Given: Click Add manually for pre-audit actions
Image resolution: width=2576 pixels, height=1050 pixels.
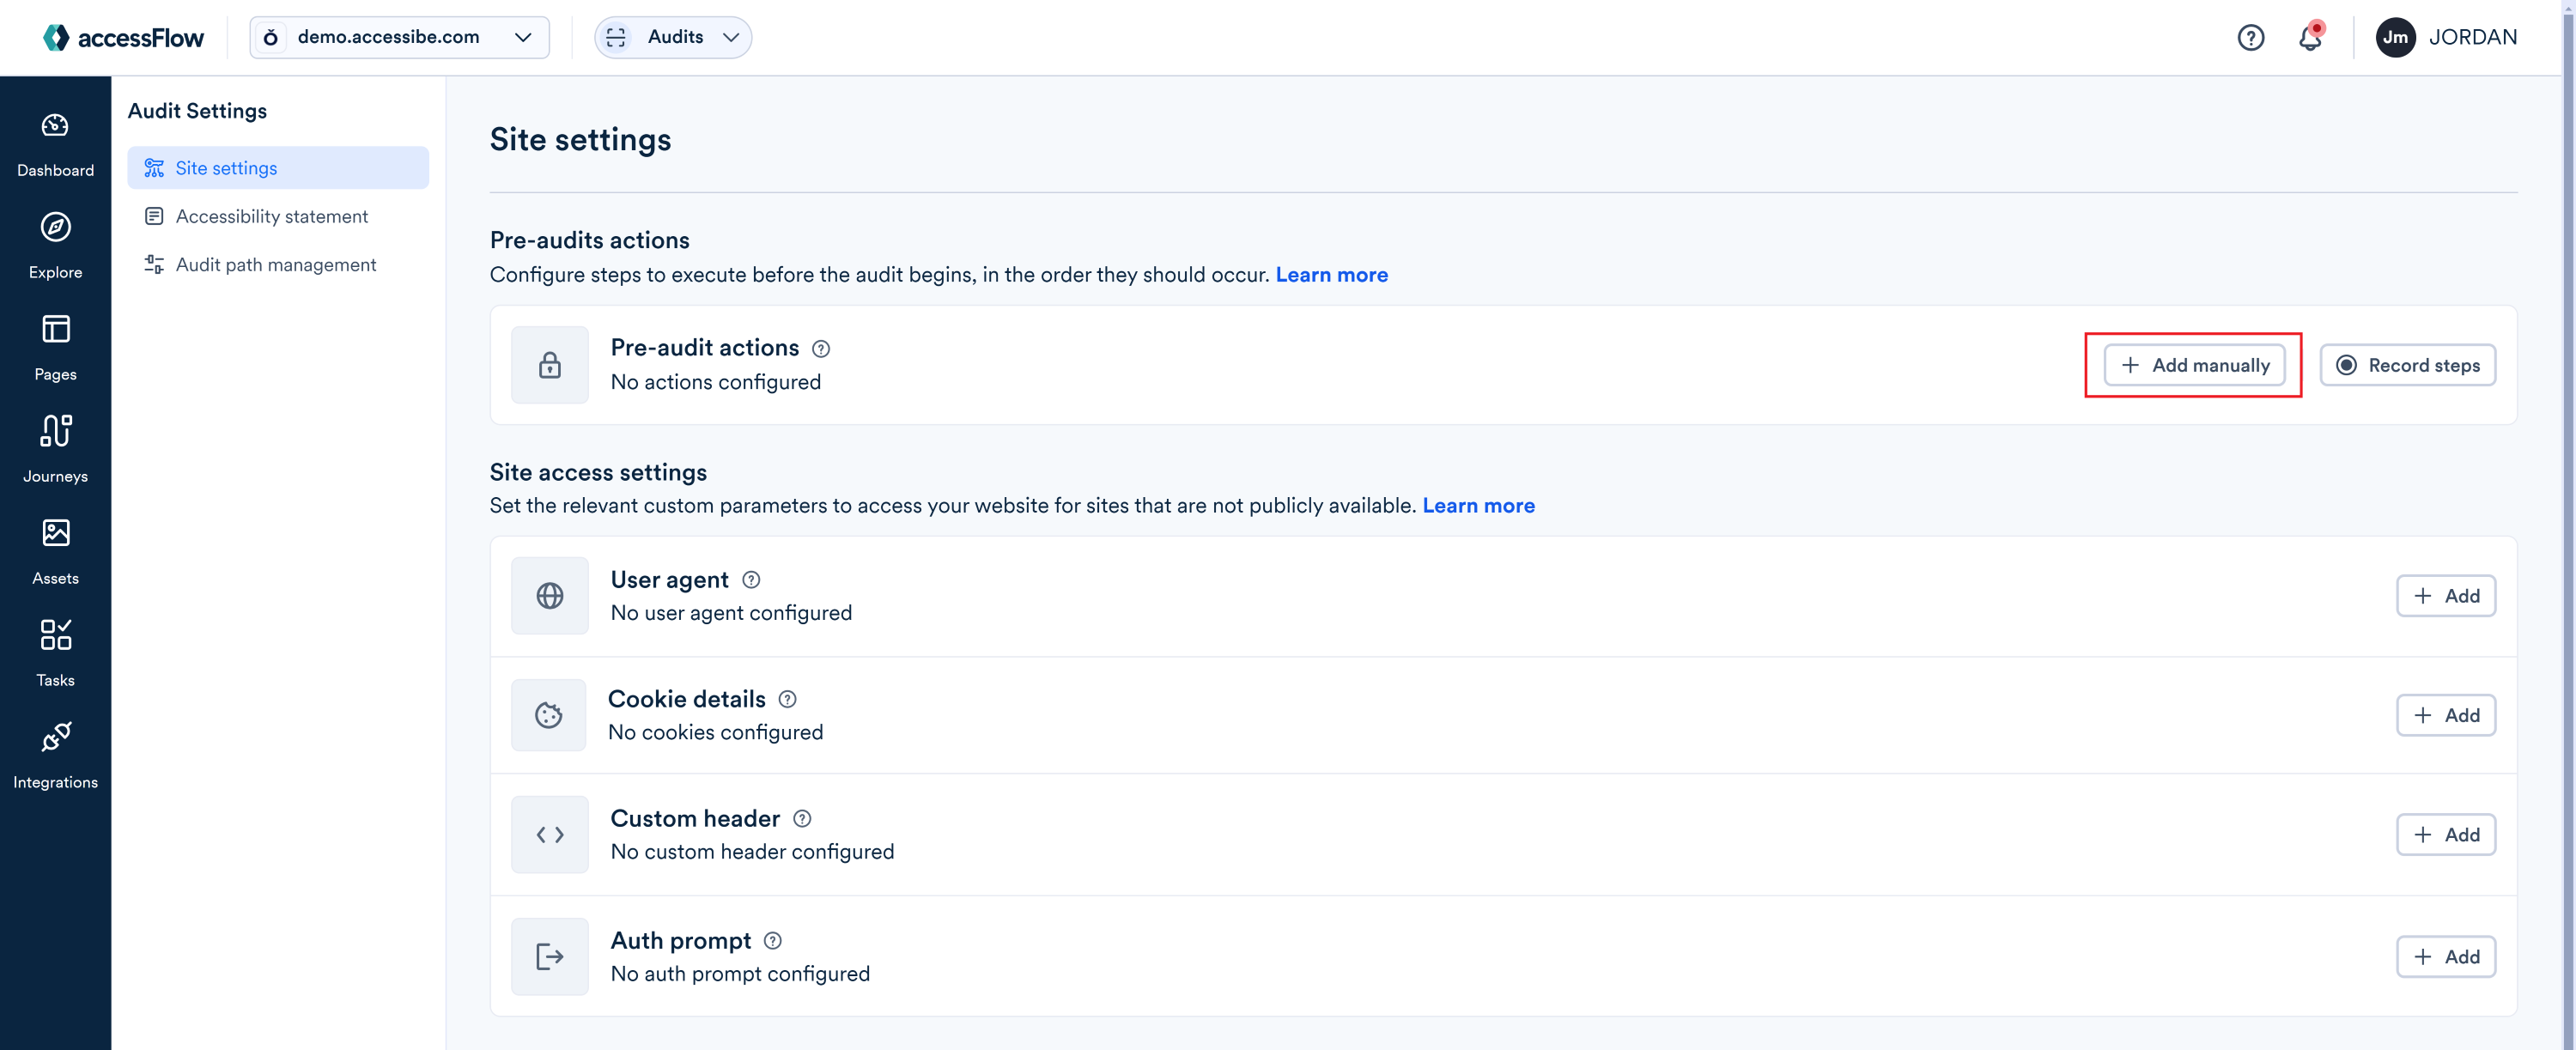Looking at the screenshot, I should tap(2193, 365).
